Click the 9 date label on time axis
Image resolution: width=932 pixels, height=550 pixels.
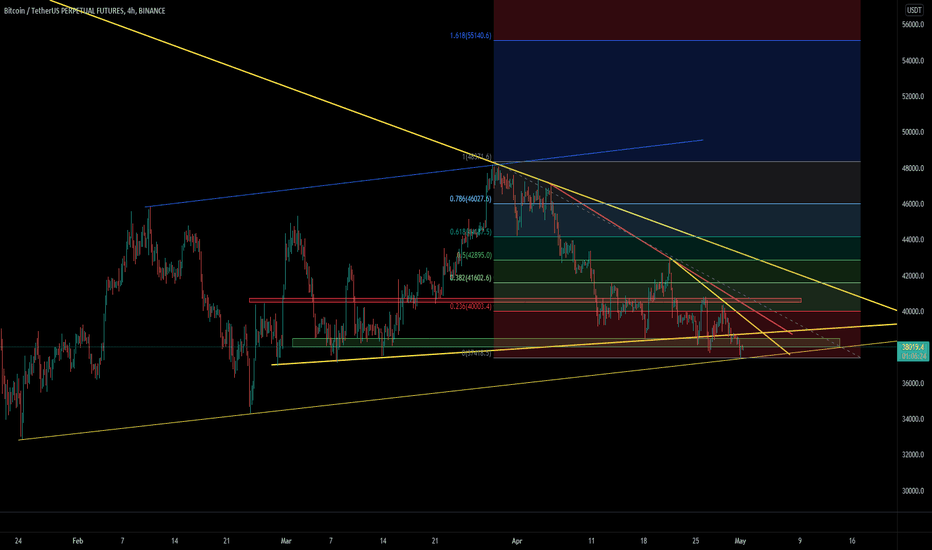799,541
